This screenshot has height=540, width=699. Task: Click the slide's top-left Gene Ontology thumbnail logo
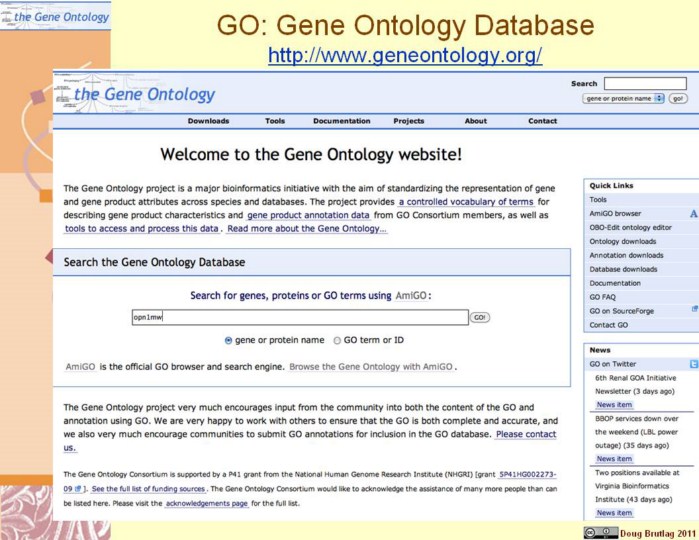click(x=55, y=16)
